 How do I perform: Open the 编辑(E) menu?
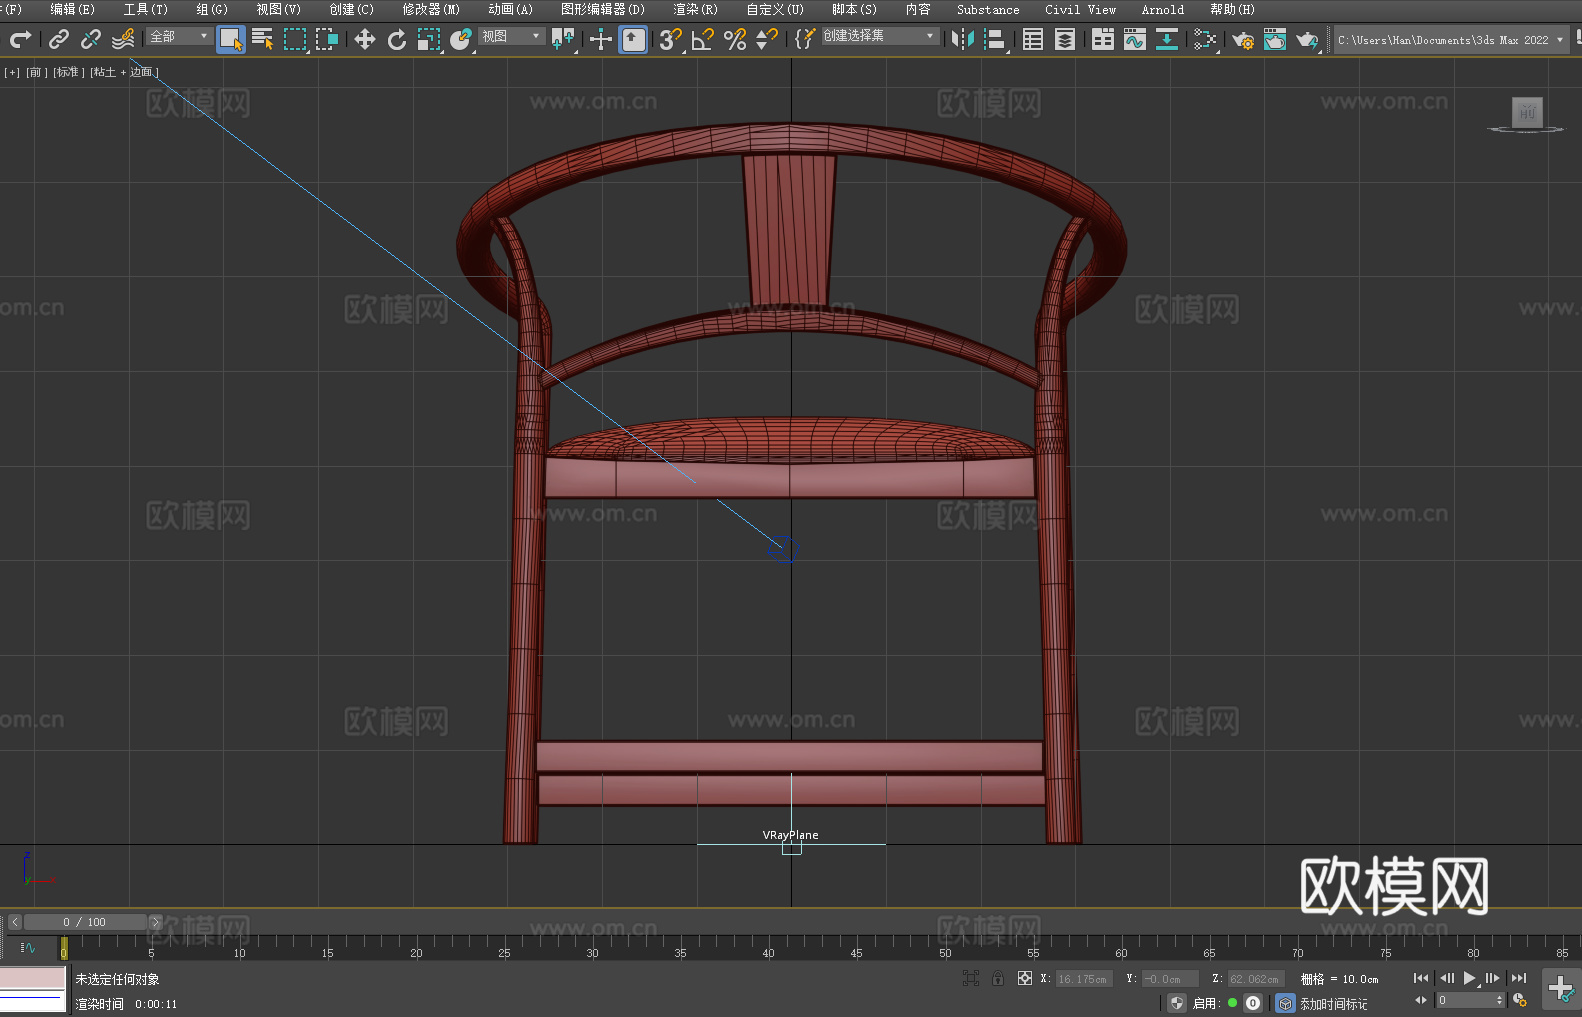click(x=72, y=9)
